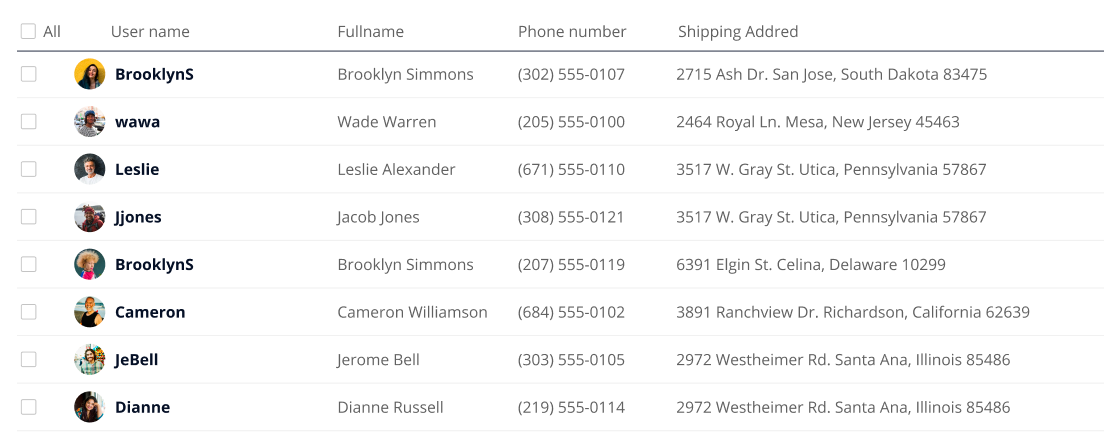1104x441 pixels.
Task: Click Dianne's profile avatar
Action: (x=90, y=407)
